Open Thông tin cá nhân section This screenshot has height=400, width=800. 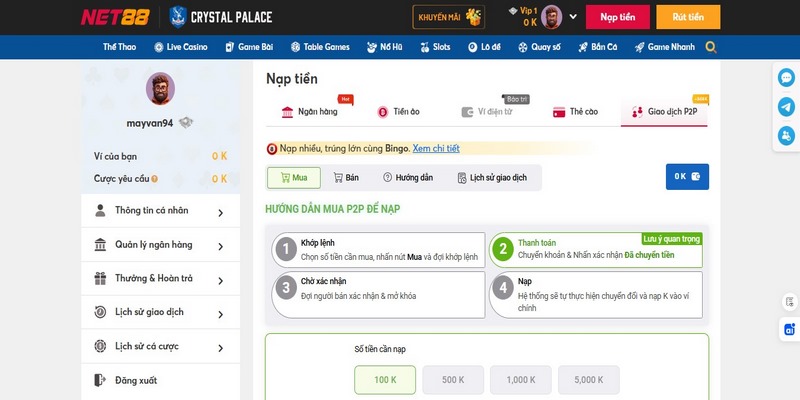[x=160, y=211]
